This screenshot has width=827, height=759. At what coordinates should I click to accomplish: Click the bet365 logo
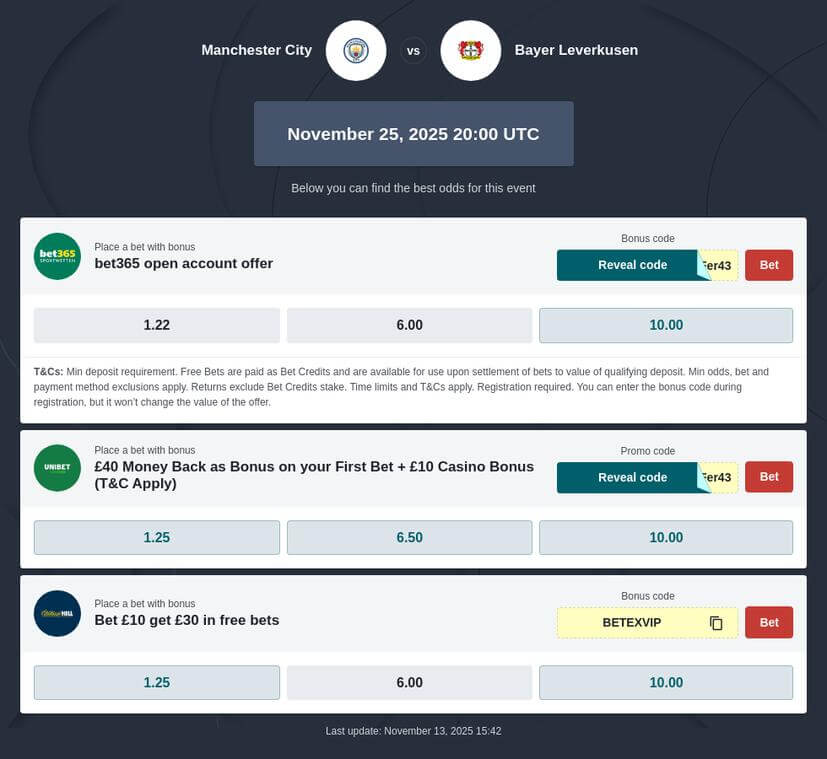[x=57, y=256]
